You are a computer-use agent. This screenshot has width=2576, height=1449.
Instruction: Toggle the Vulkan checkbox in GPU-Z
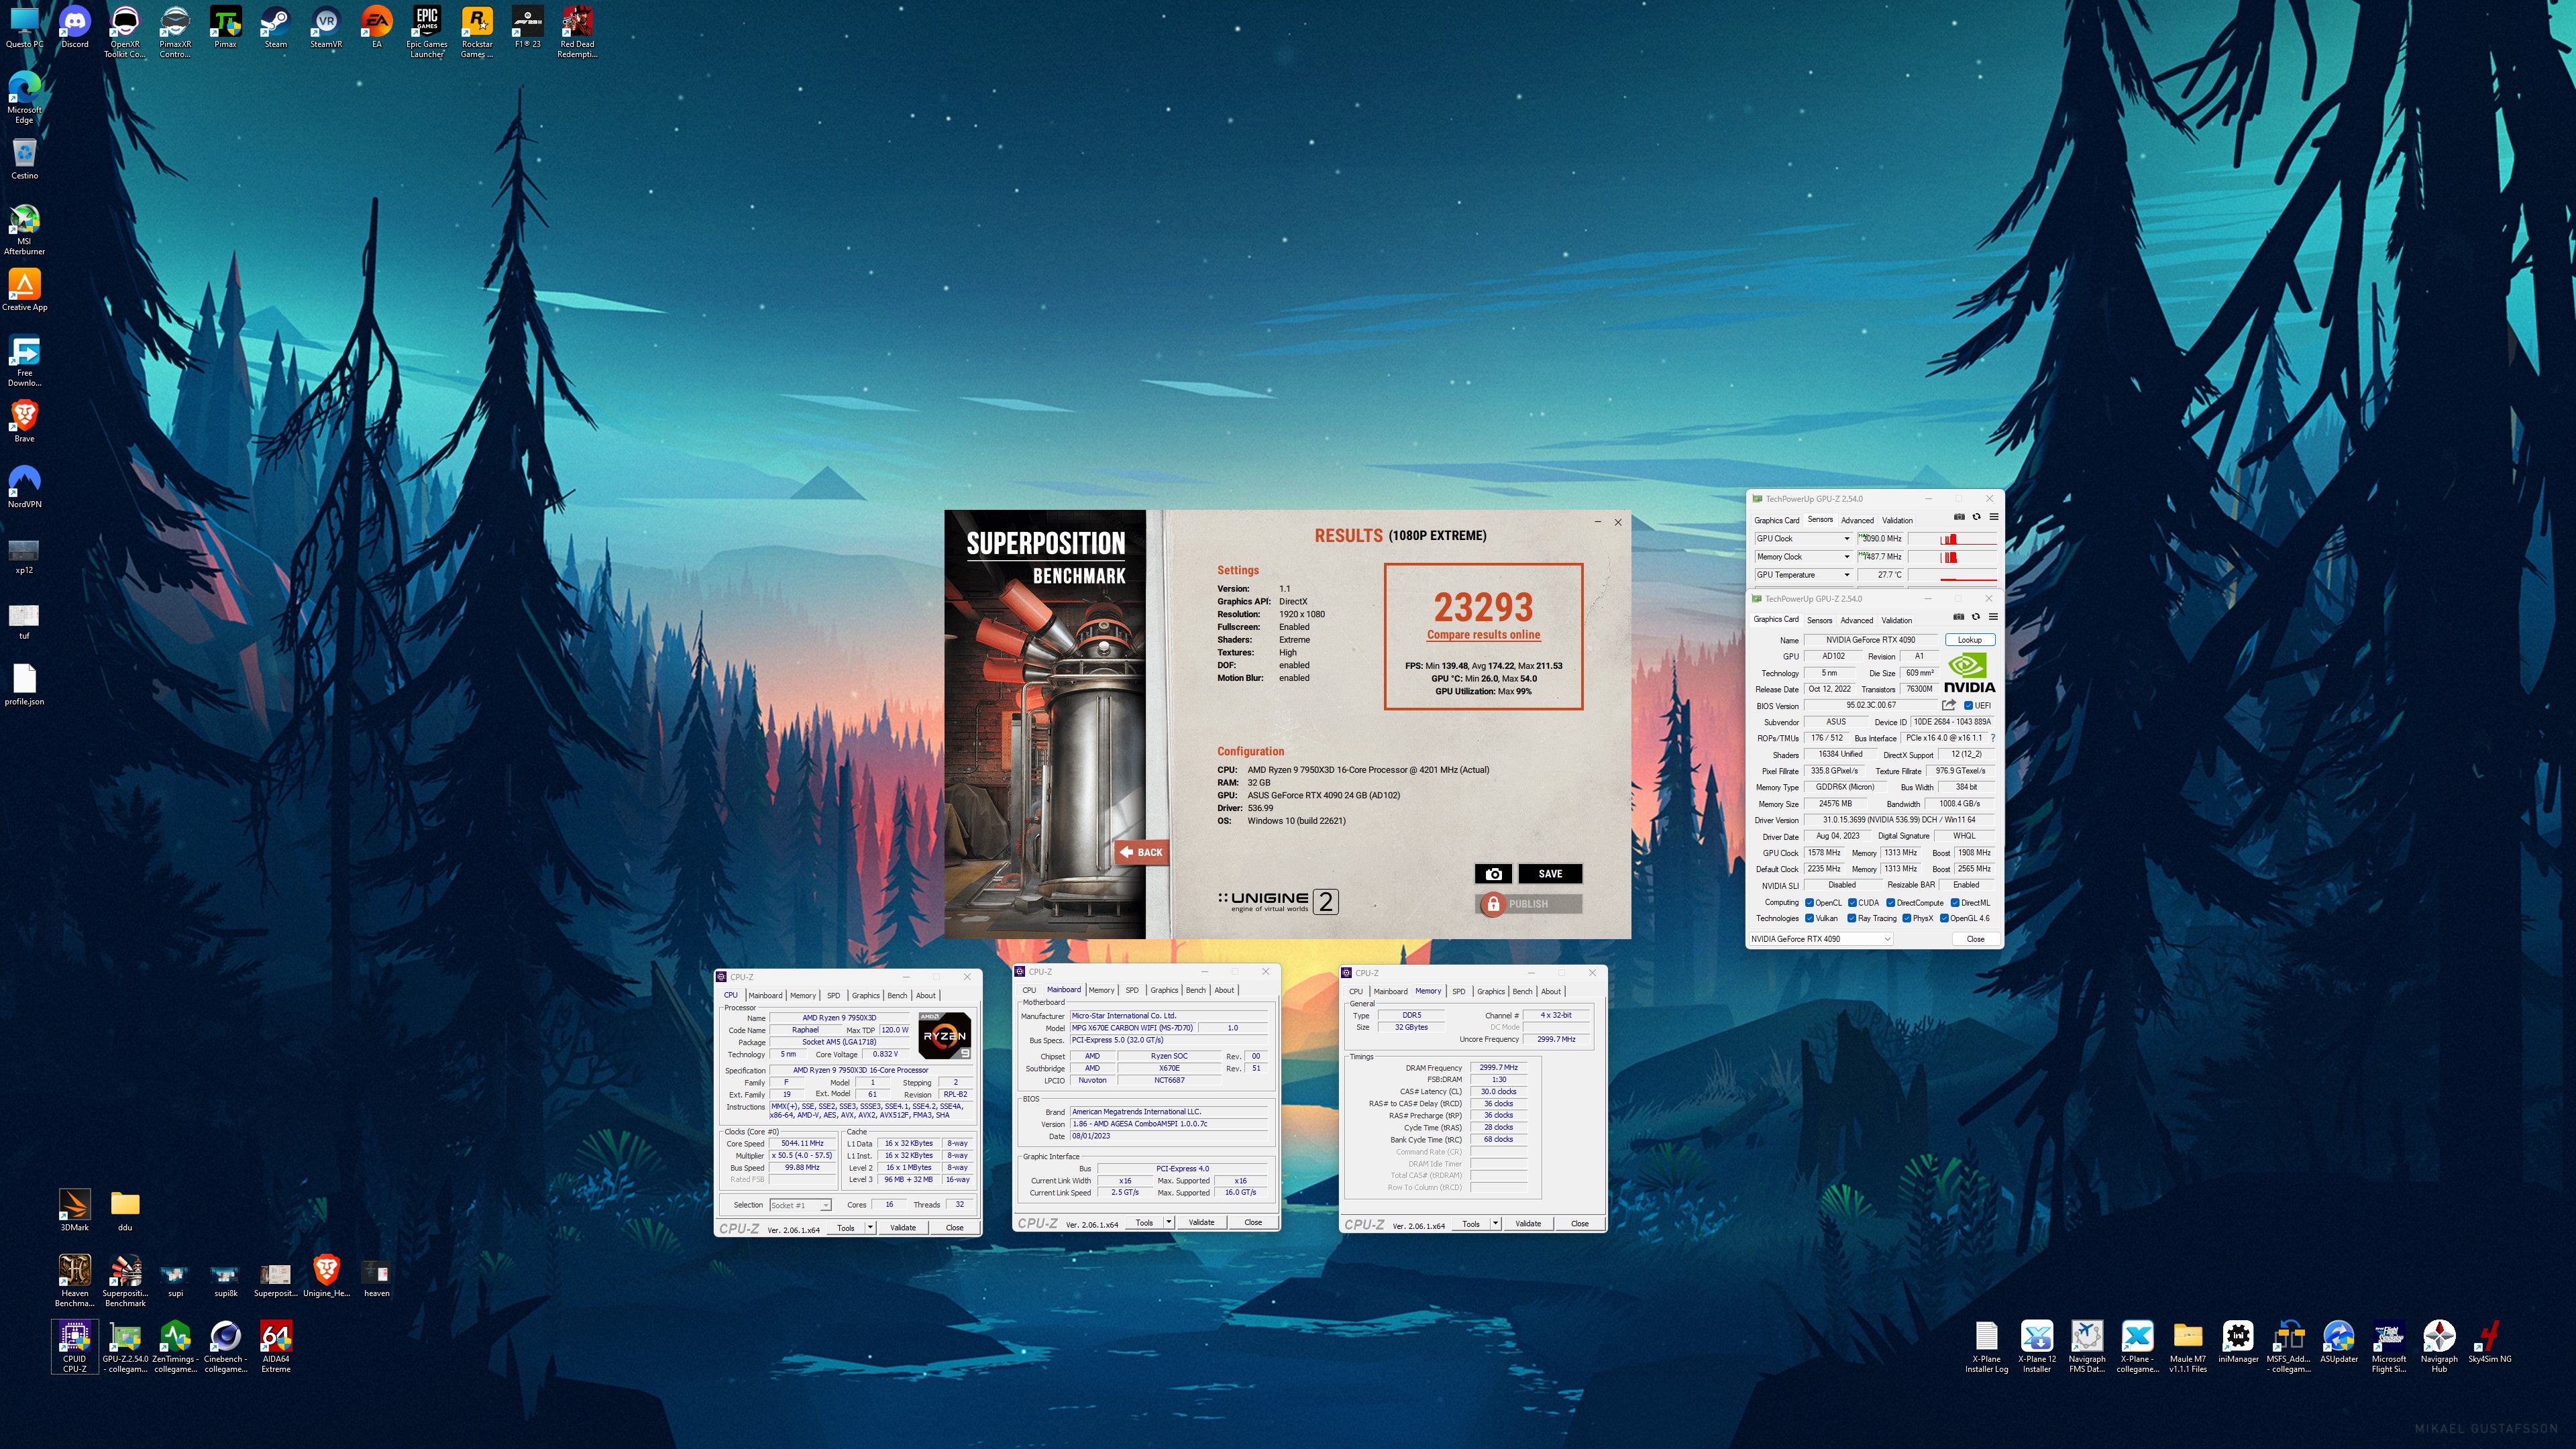tap(1809, 918)
